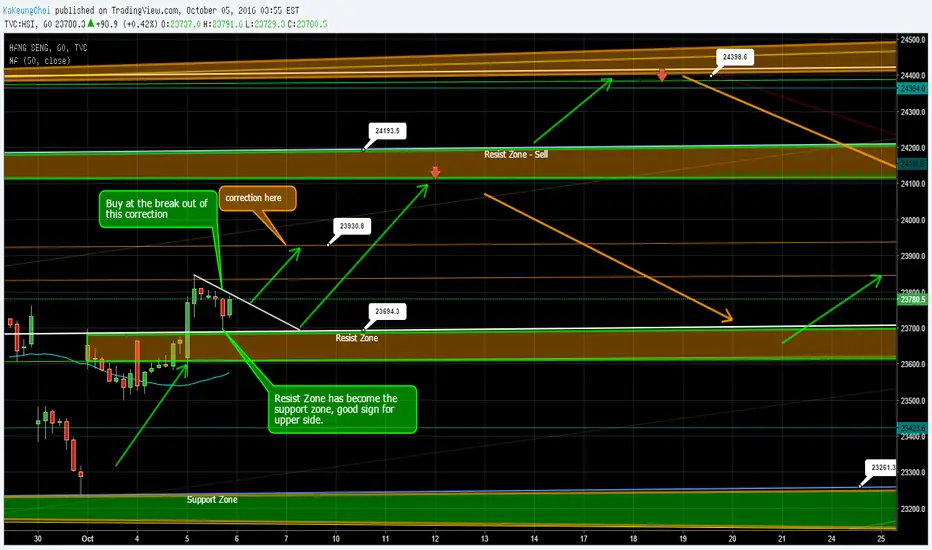
Task: Click the 24398.6 price callout
Action: tap(735, 57)
